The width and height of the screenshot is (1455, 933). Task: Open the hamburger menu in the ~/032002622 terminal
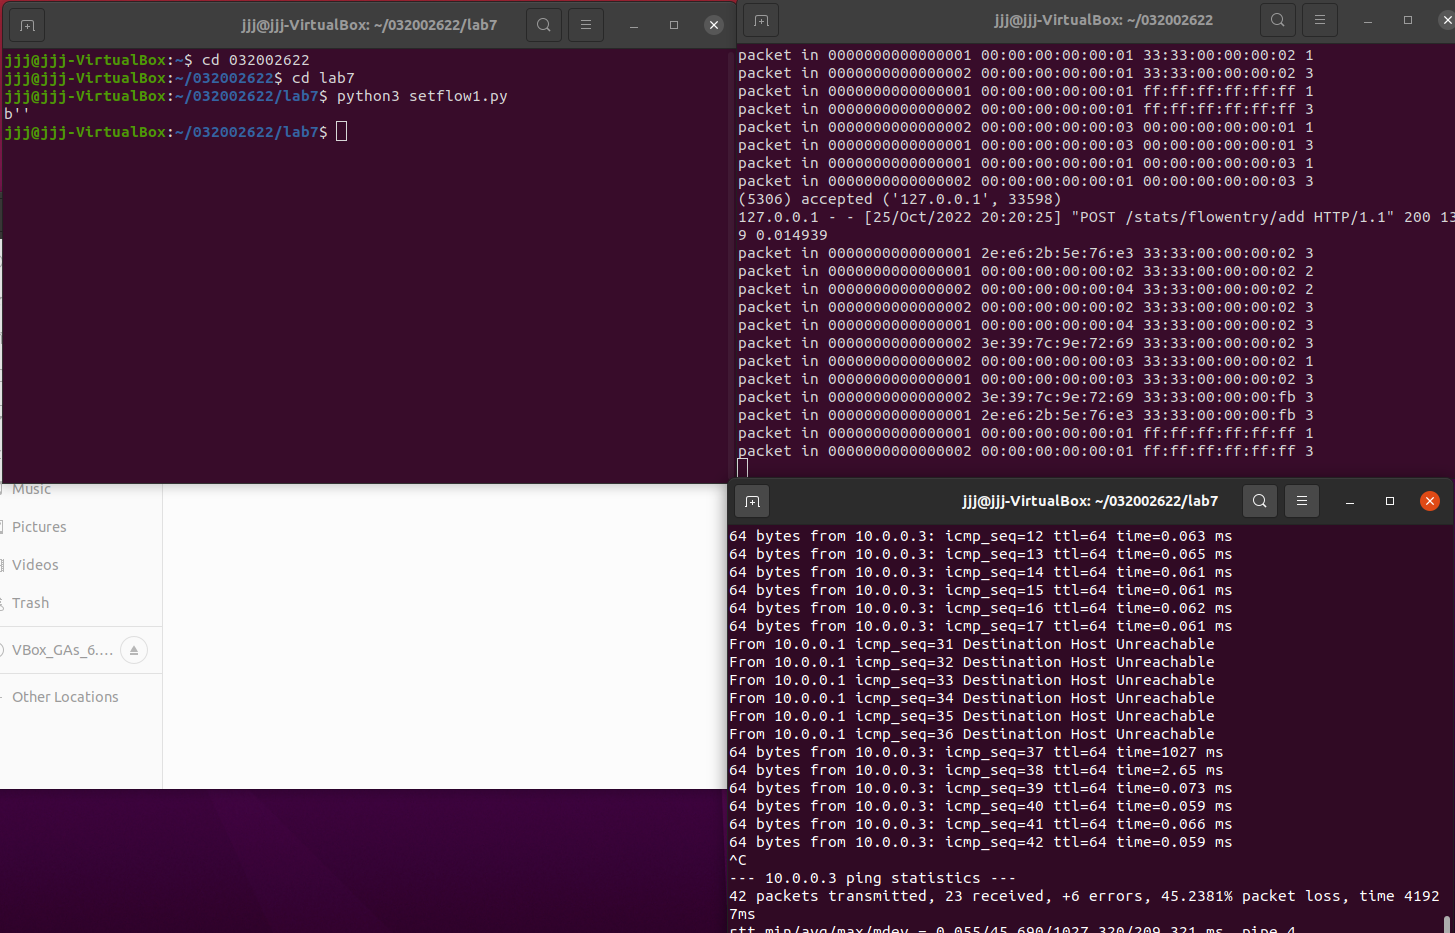pyautogui.click(x=1320, y=20)
